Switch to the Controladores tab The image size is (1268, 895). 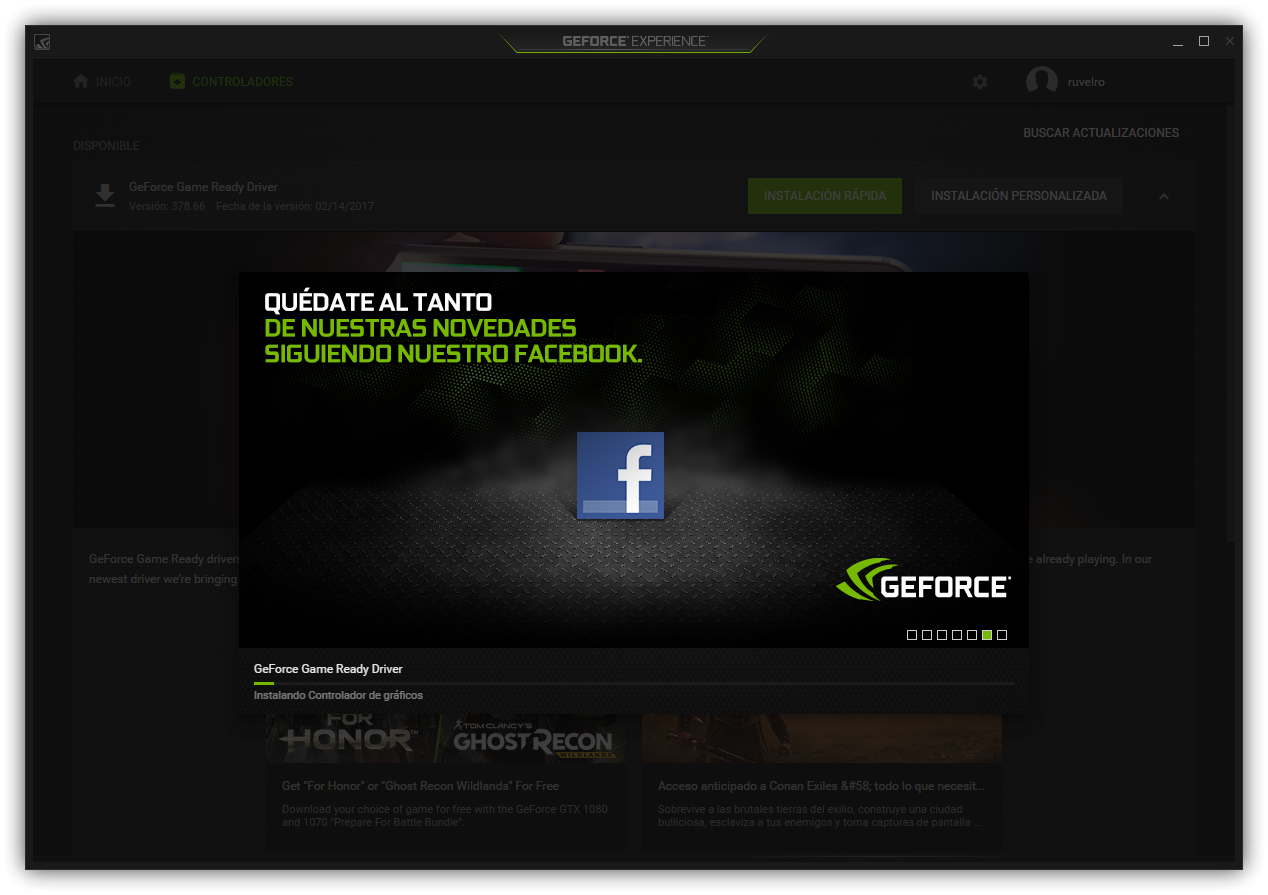coord(231,82)
